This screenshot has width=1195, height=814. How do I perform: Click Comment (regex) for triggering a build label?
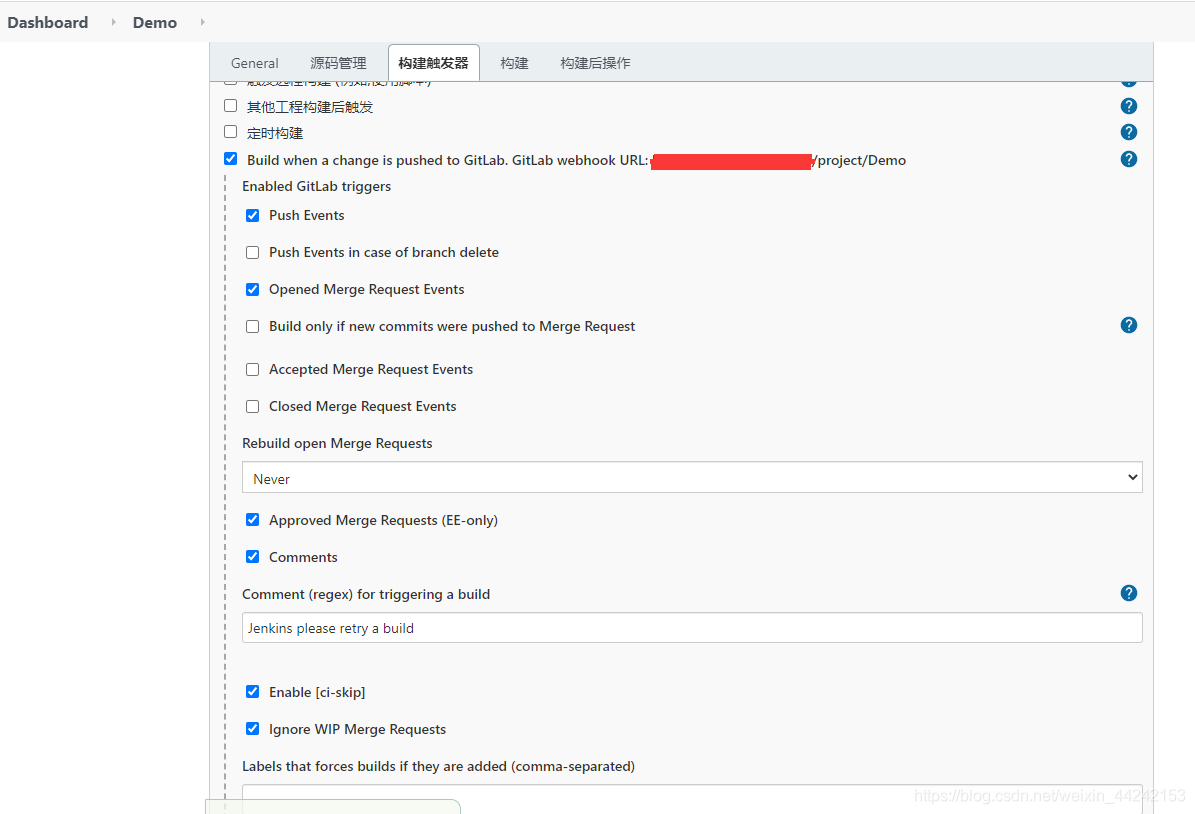pyautogui.click(x=366, y=594)
